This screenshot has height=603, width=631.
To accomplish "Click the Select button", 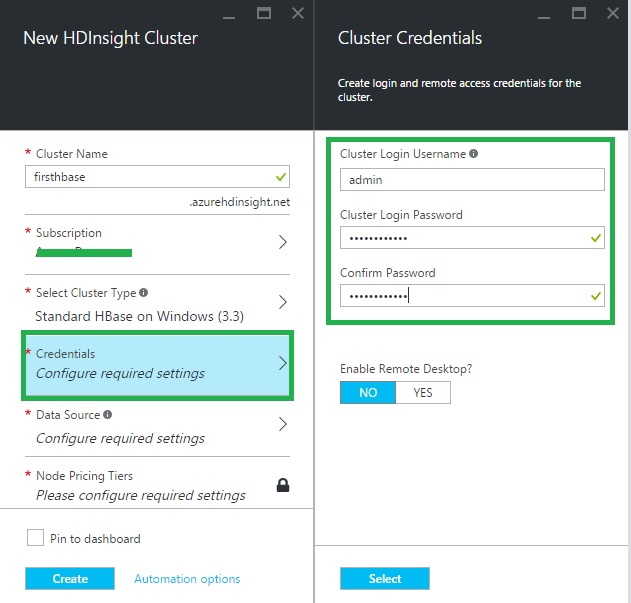I will coord(384,578).
